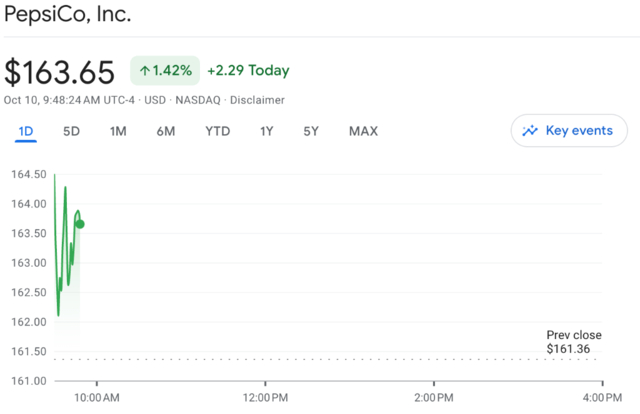Open the 6M chart range

pos(166,131)
